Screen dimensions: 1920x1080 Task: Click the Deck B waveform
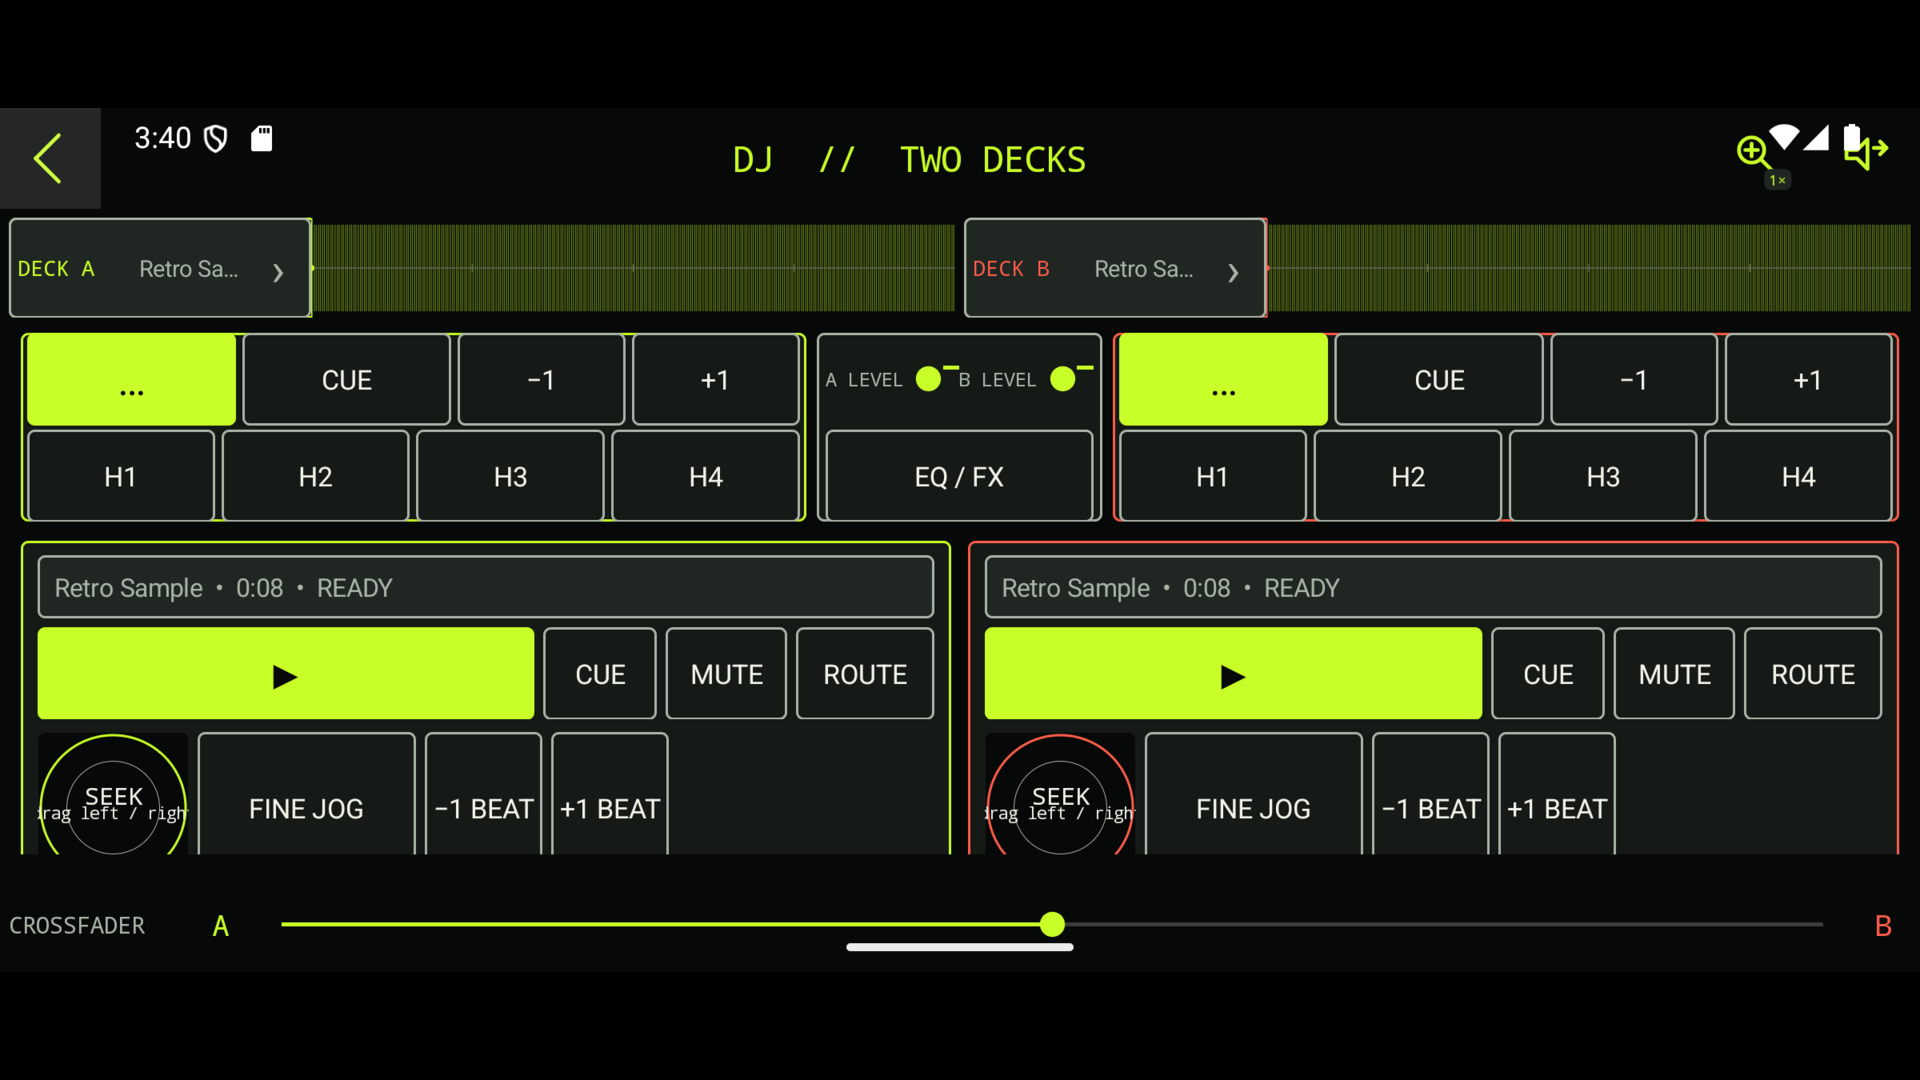coord(1589,268)
